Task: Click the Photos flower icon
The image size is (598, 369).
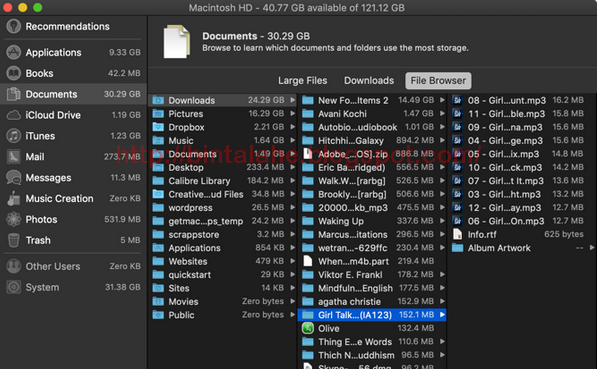Action: pyautogui.click(x=14, y=219)
